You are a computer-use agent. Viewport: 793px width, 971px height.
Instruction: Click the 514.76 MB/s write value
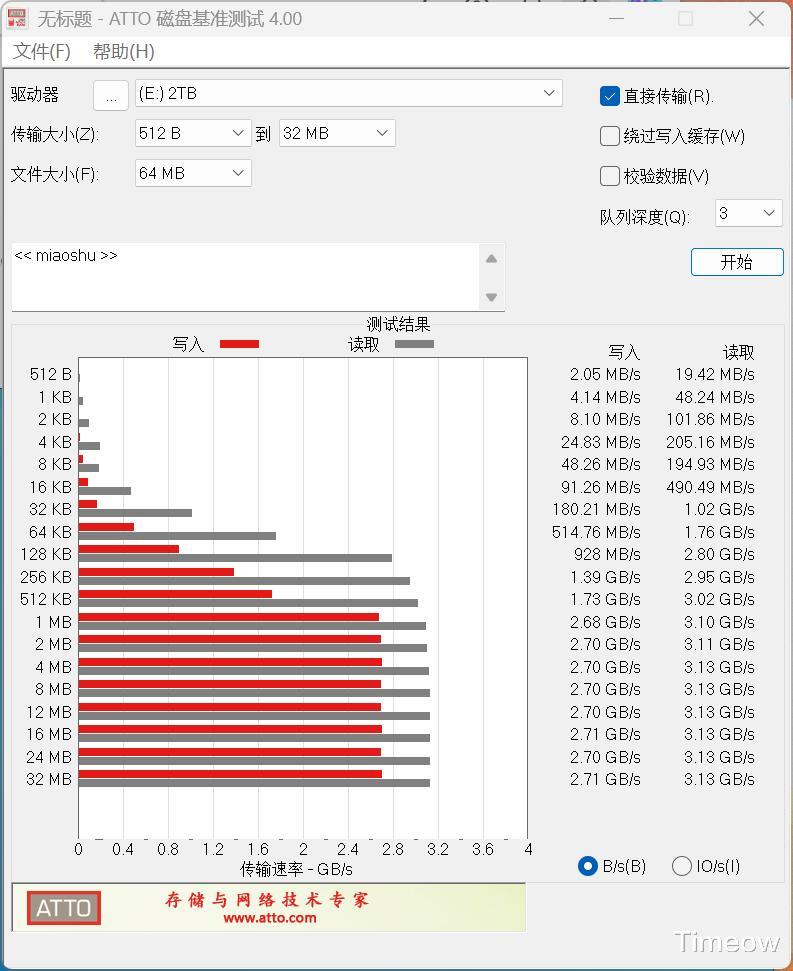[x=596, y=533]
